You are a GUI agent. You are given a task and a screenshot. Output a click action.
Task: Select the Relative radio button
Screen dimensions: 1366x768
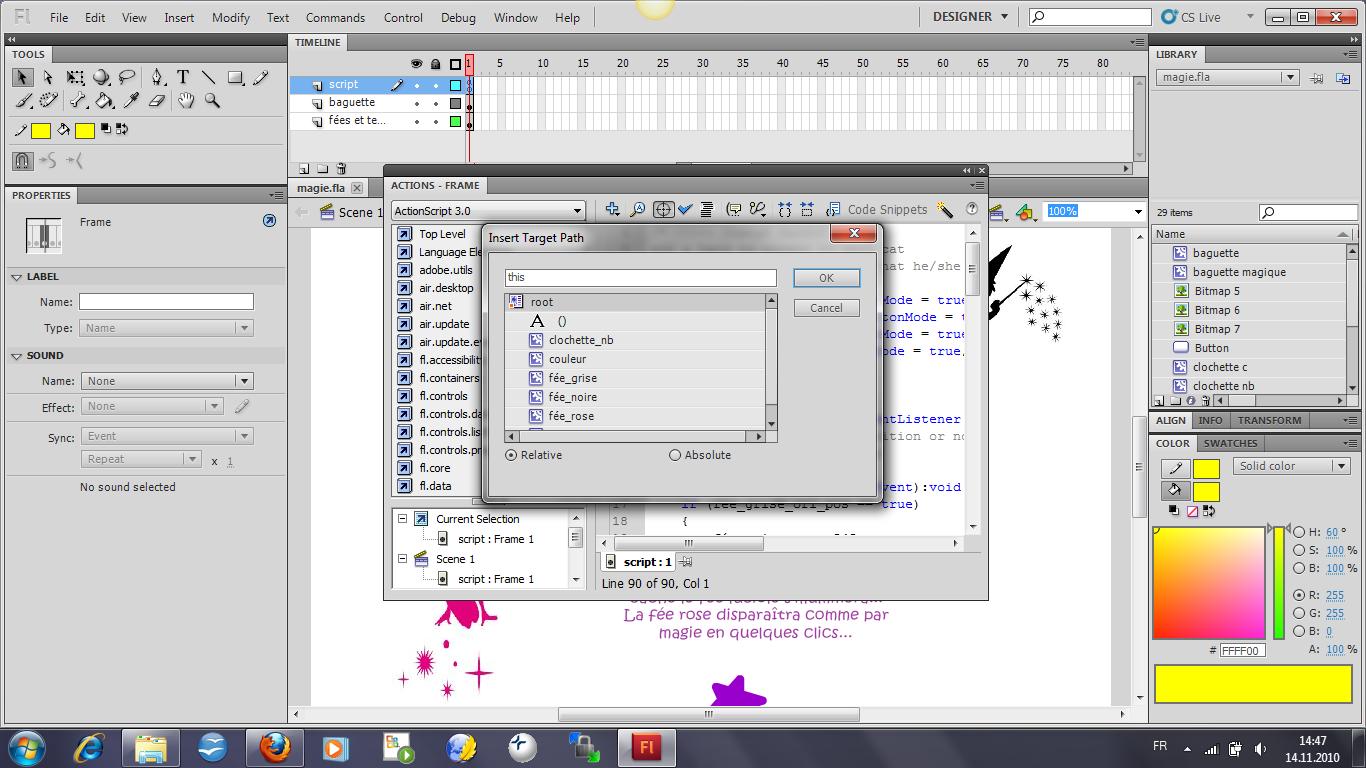click(x=512, y=455)
